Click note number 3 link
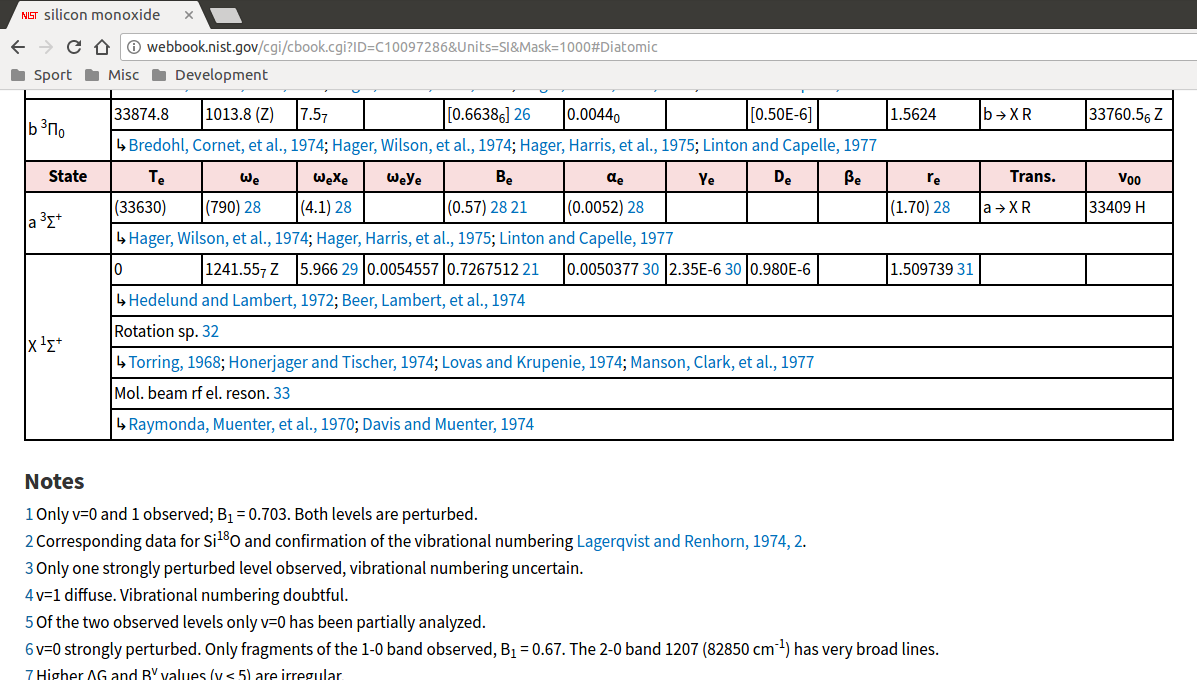 (29, 569)
